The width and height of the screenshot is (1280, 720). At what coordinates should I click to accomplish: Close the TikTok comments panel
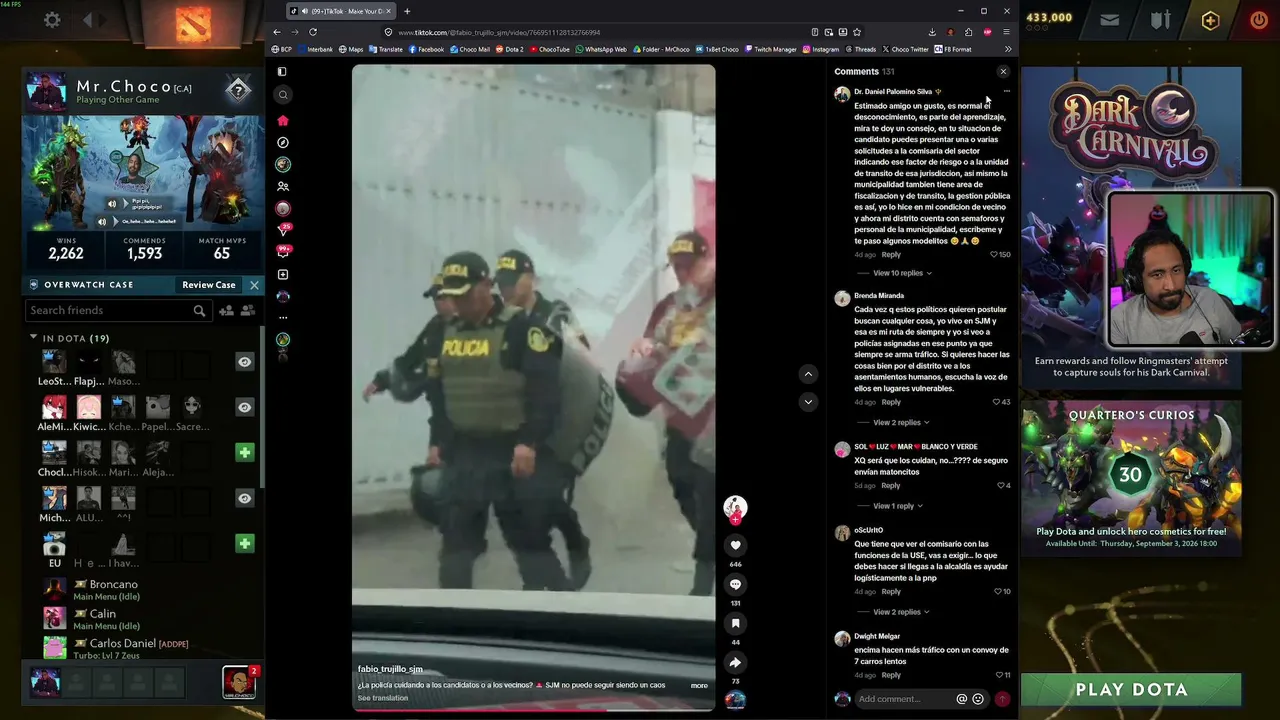click(1003, 72)
